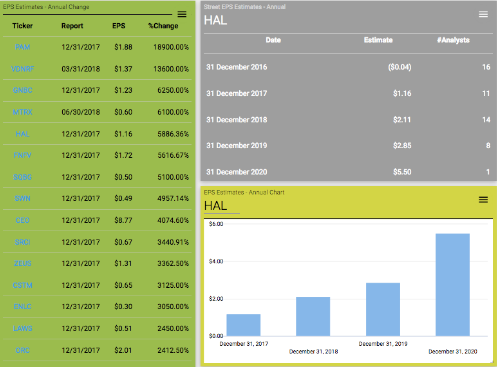This screenshot has width=497, height=367.
Task: Open the FNFV ticker link
Action: point(23,155)
